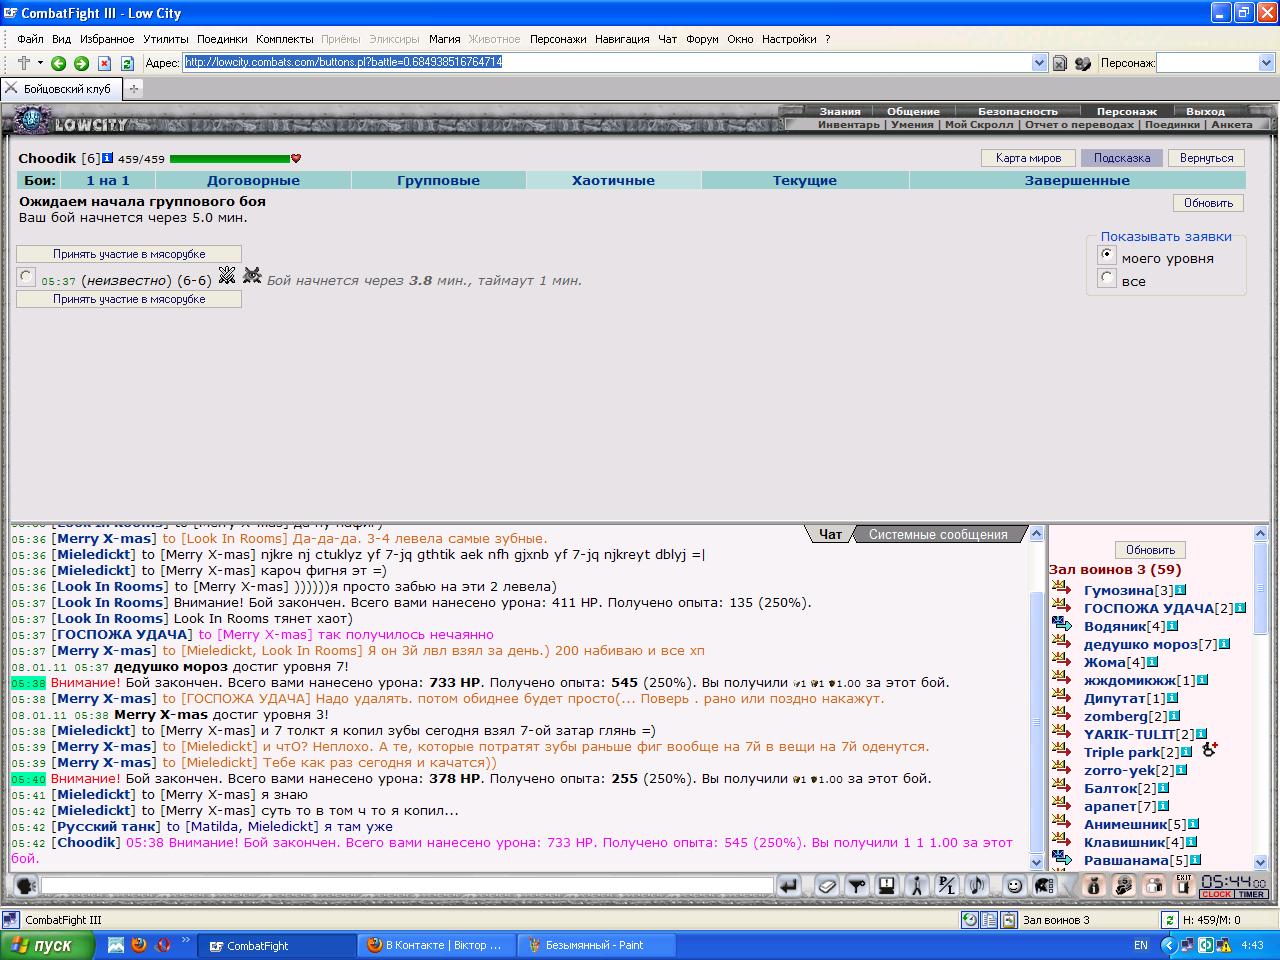Click the page refresh icon in toolbar
Image resolution: width=1280 pixels, height=960 pixels.
tap(127, 63)
